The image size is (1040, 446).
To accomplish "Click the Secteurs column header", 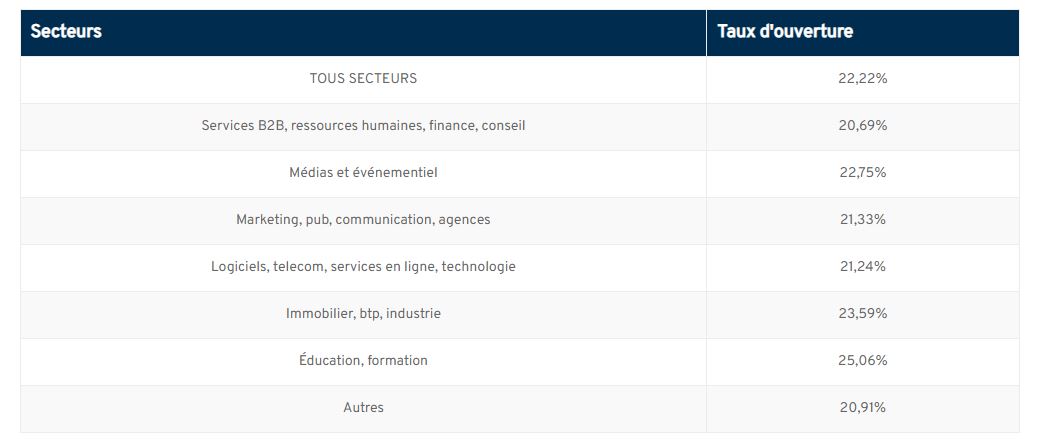I will 363,32.
